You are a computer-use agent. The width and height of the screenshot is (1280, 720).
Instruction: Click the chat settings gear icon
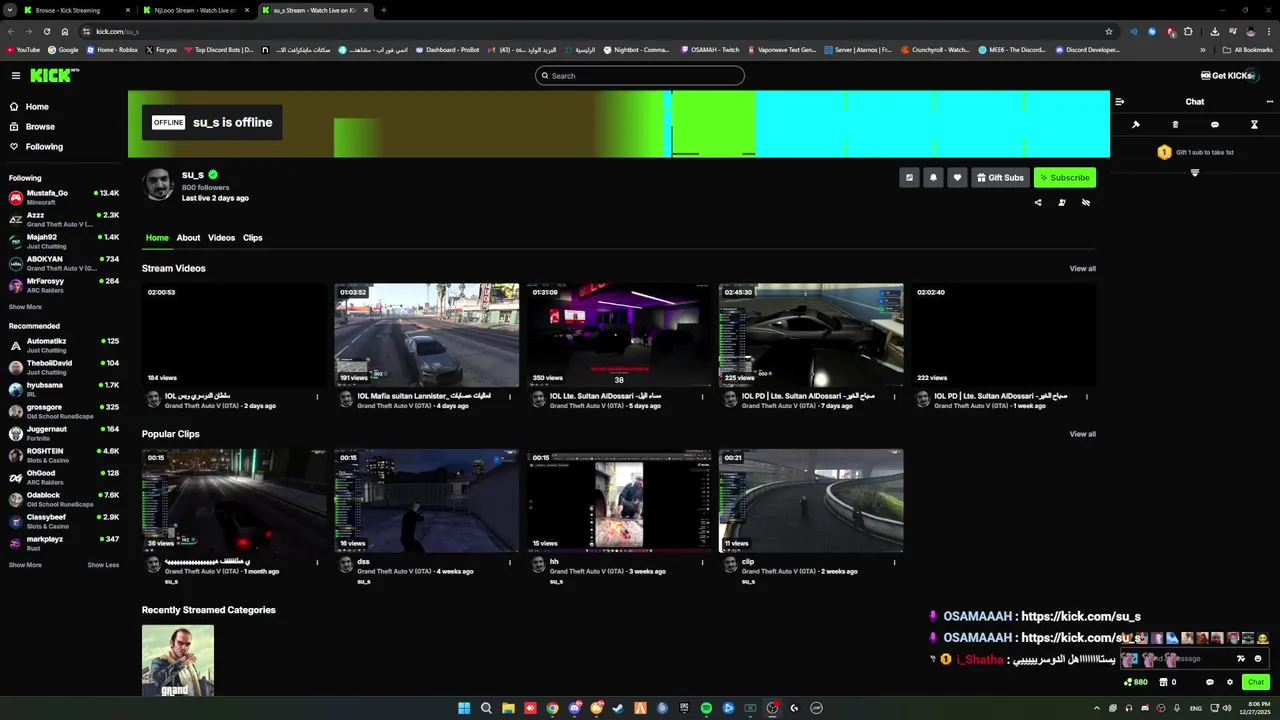[1230, 682]
